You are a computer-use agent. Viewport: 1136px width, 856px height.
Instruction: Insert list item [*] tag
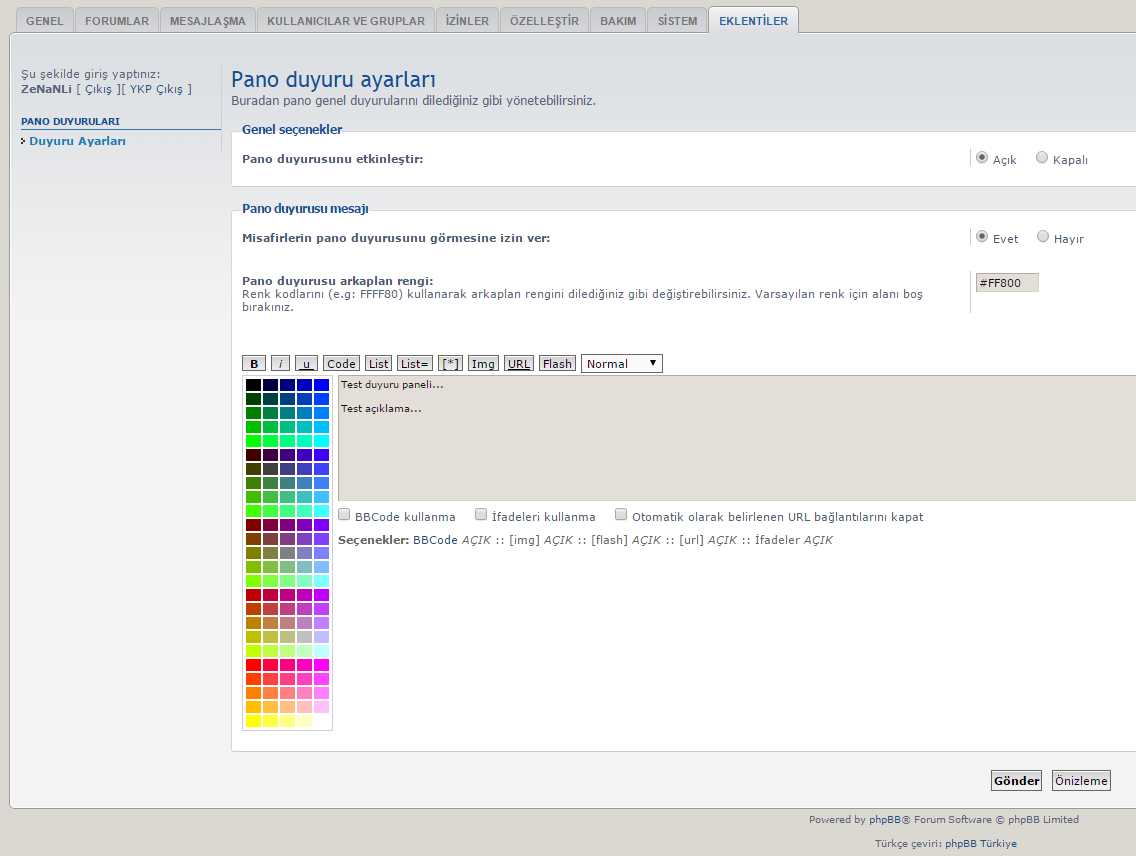click(x=450, y=364)
